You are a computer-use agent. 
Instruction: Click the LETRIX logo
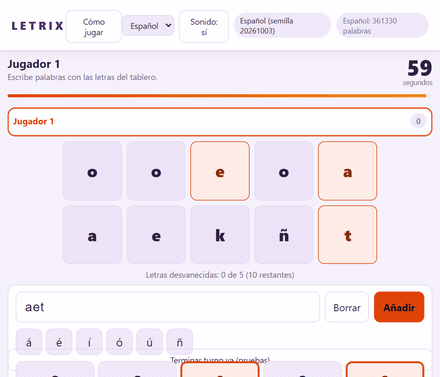[37, 26]
